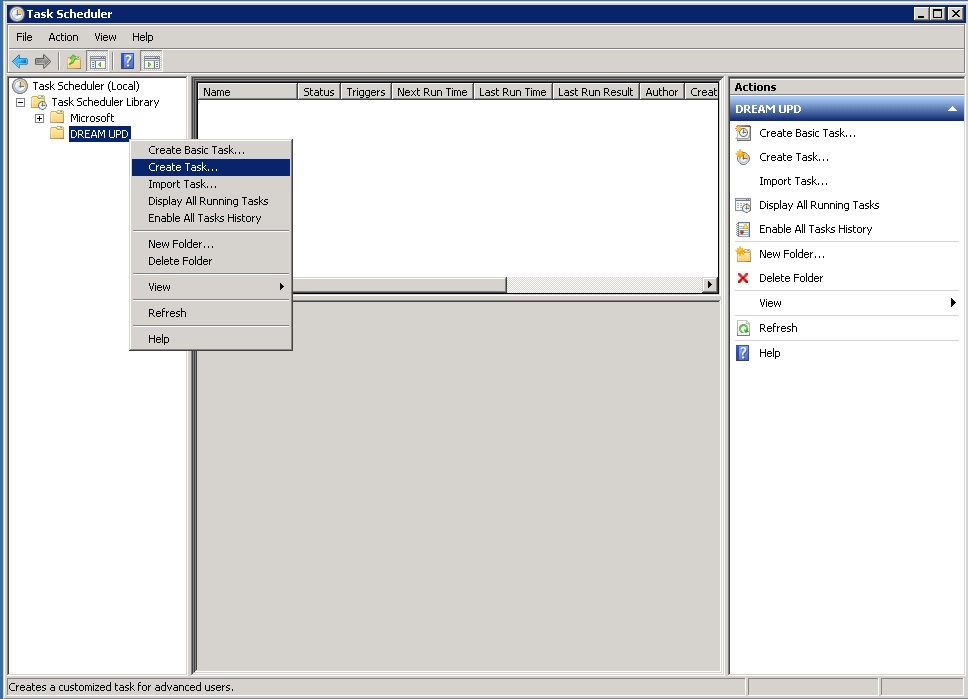The width and height of the screenshot is (968, 699).
Task: Click Delete Folder link in Actions pane
Action: [791, 278]
